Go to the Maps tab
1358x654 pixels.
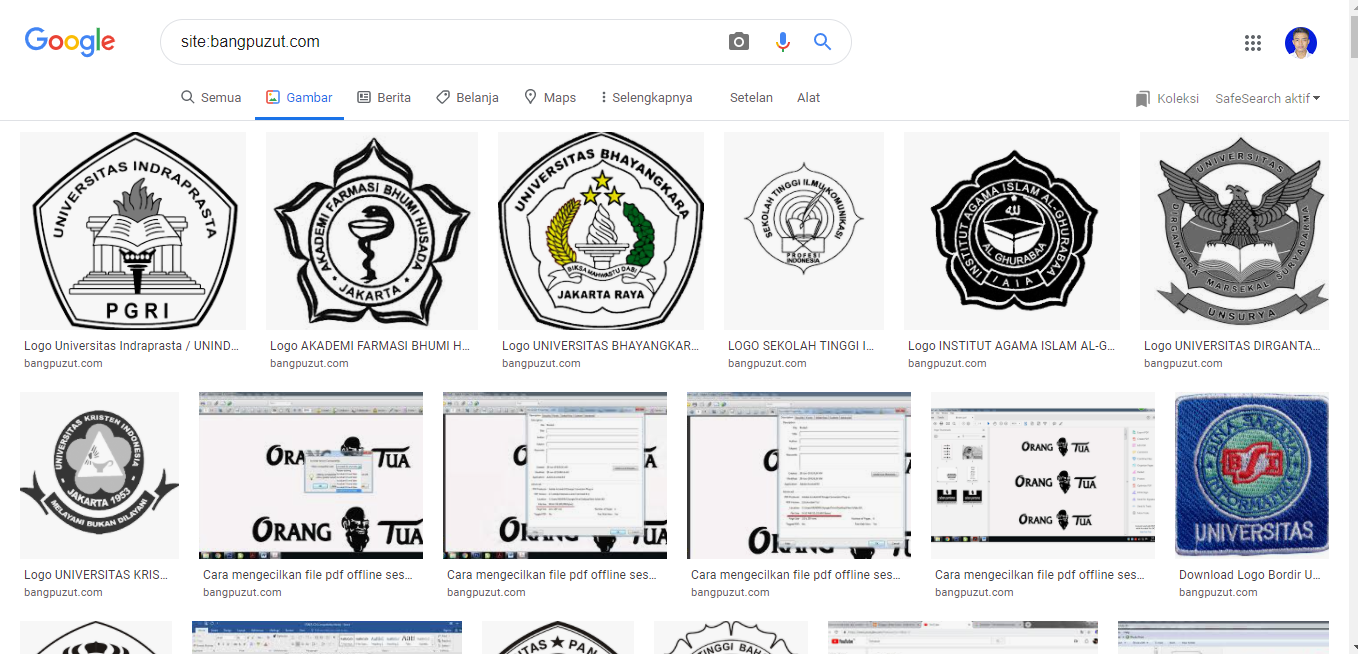tap(550, 98)
